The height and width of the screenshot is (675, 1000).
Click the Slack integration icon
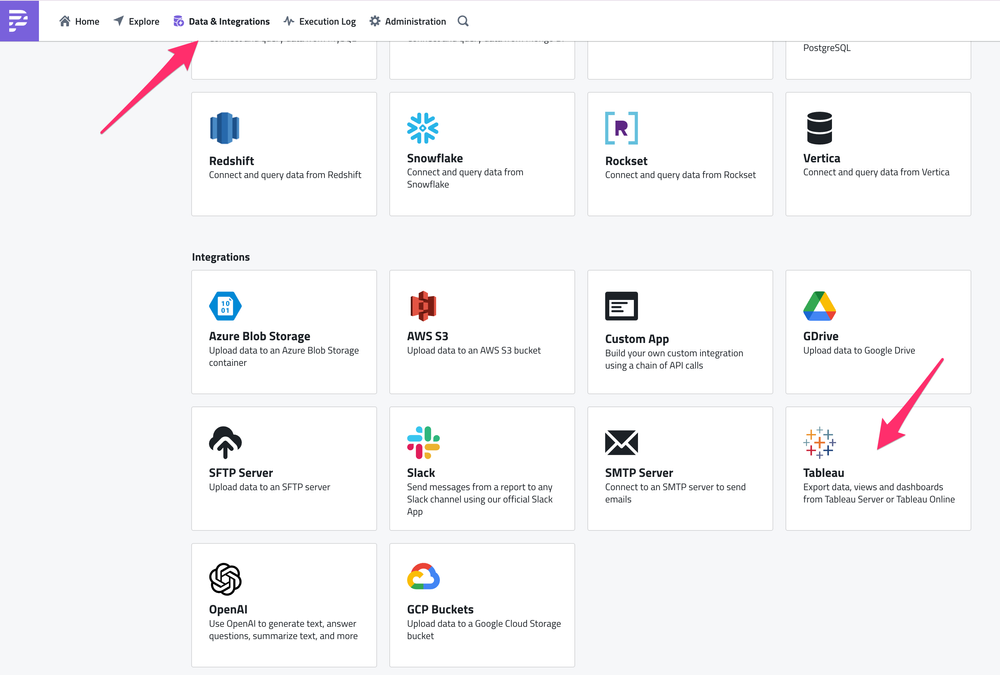click(x=423, y=442)
